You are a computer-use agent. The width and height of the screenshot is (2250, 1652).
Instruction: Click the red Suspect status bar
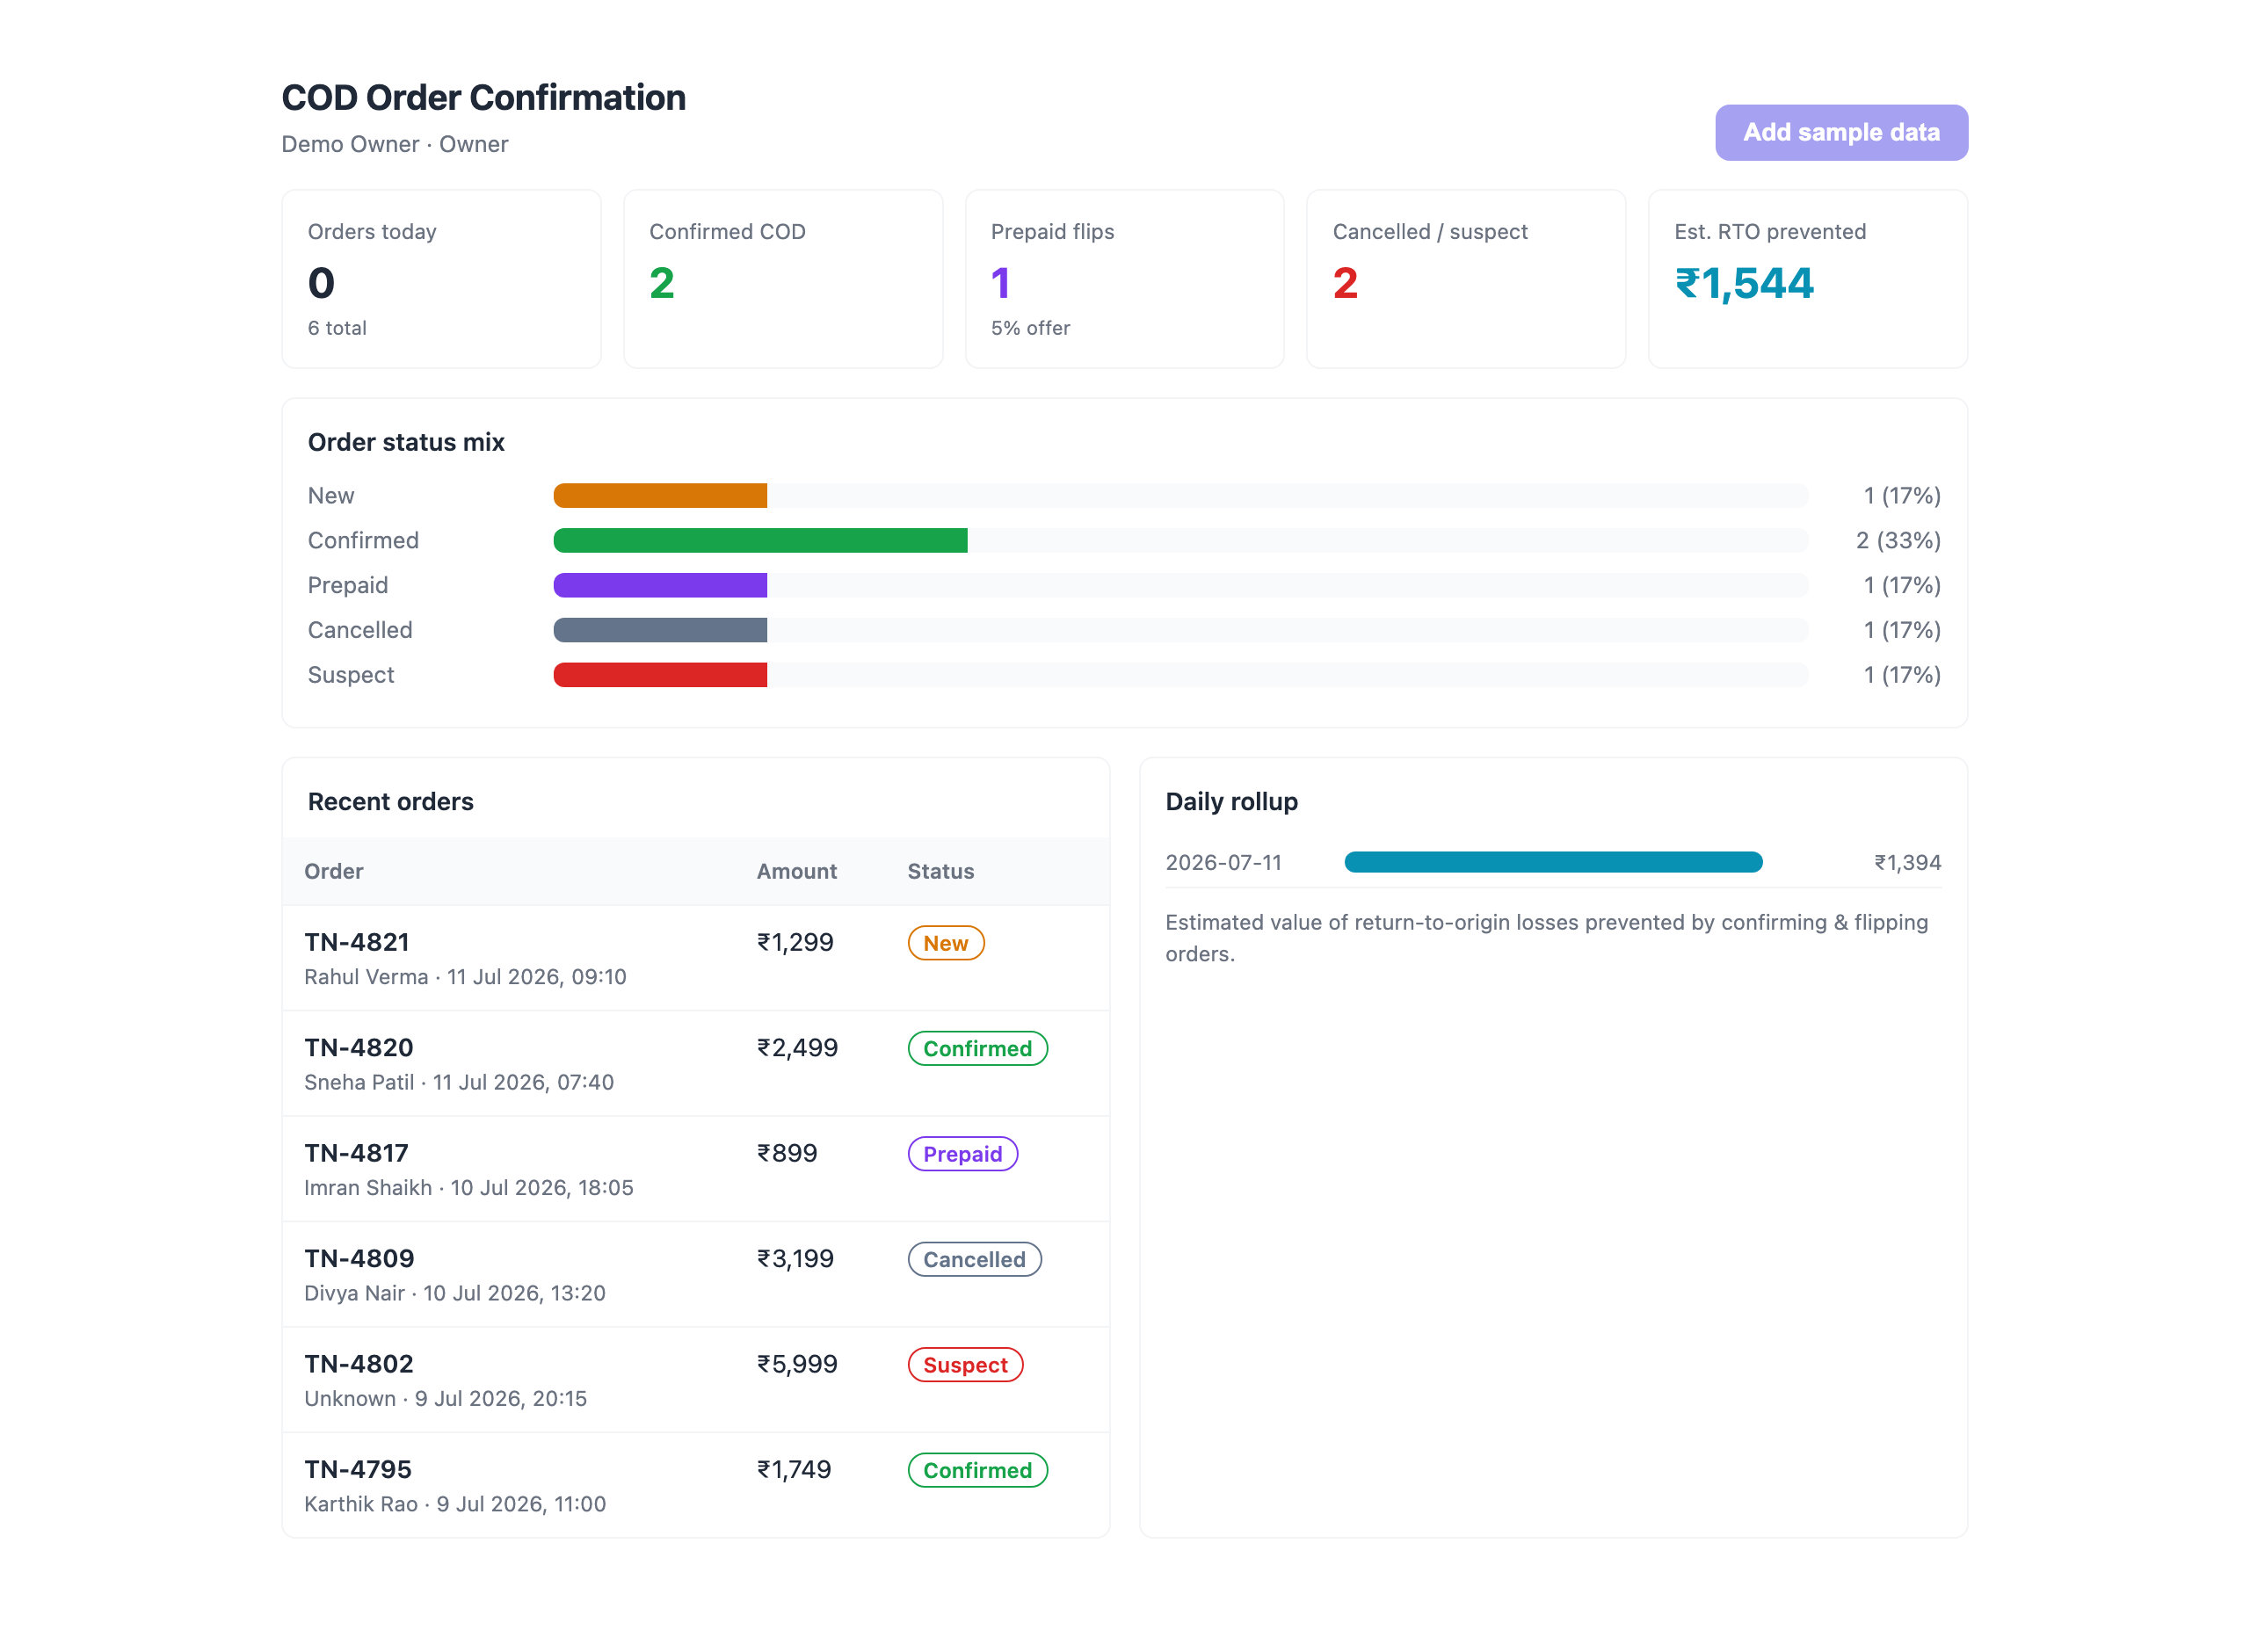660,675
